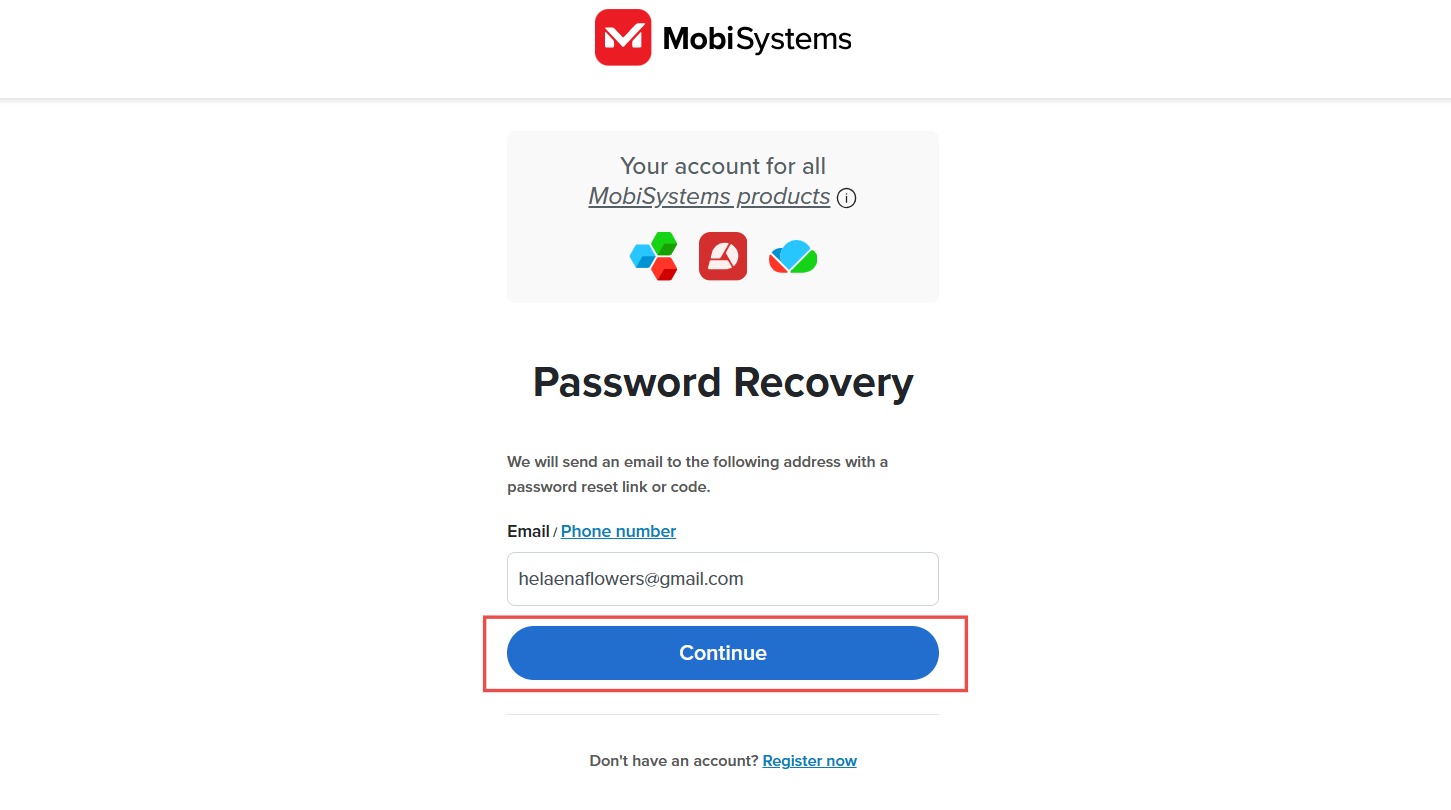
Task: Click the OfficeSuite hexagons product icon
Action: click(x=654, y=256)
